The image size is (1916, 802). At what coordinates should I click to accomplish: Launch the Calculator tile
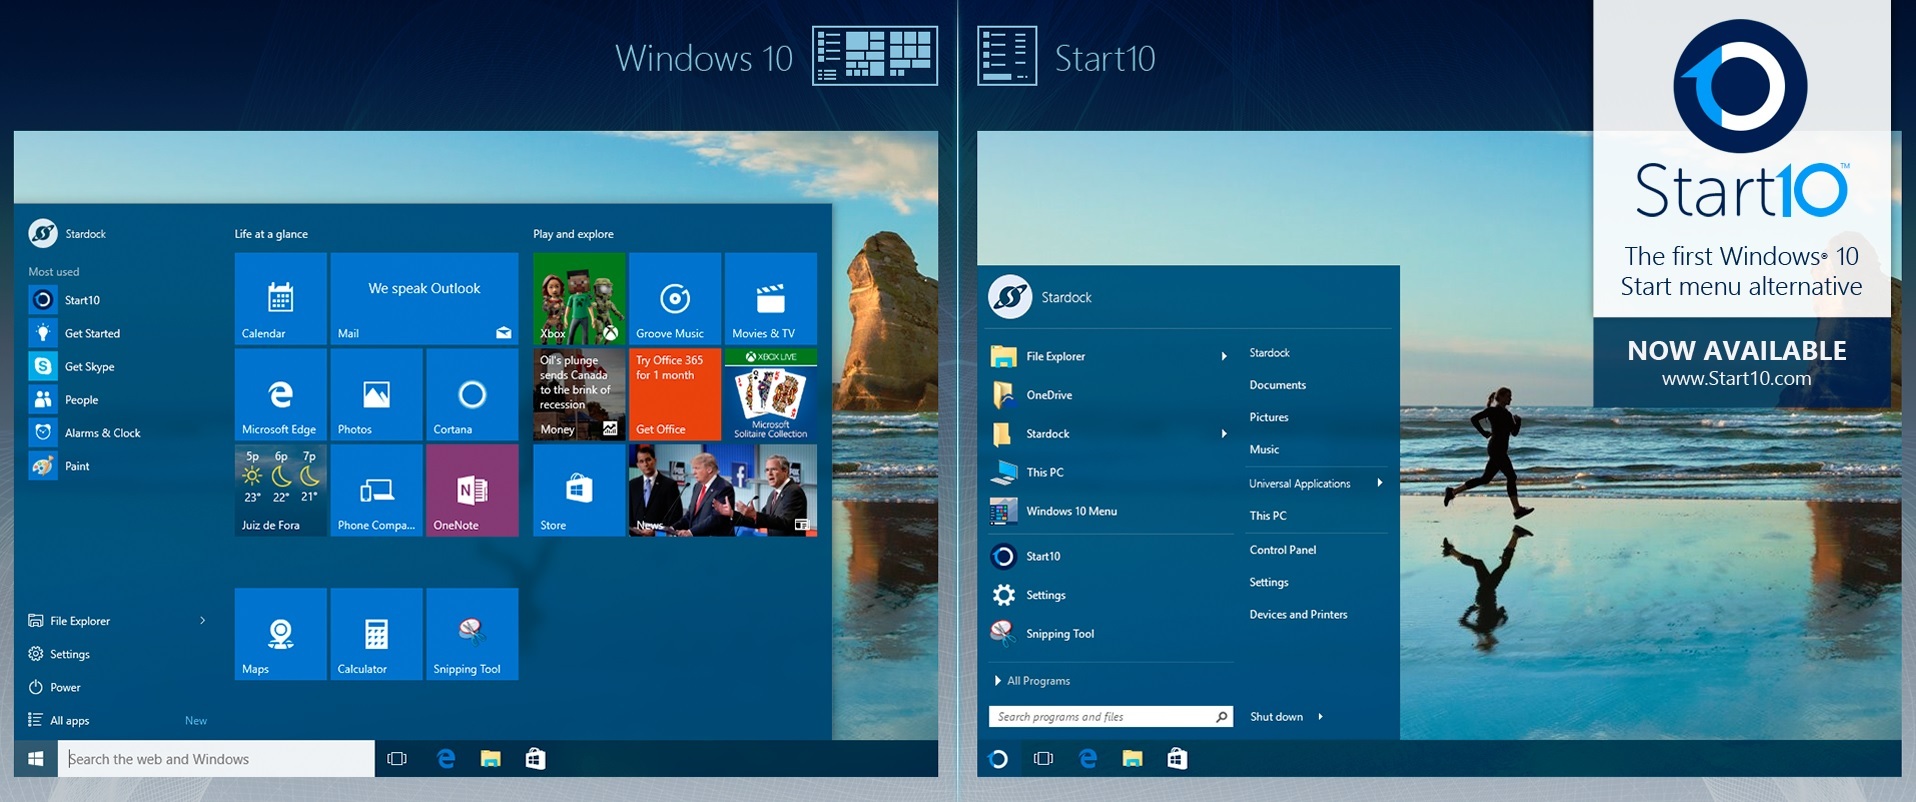click(376, 634)
